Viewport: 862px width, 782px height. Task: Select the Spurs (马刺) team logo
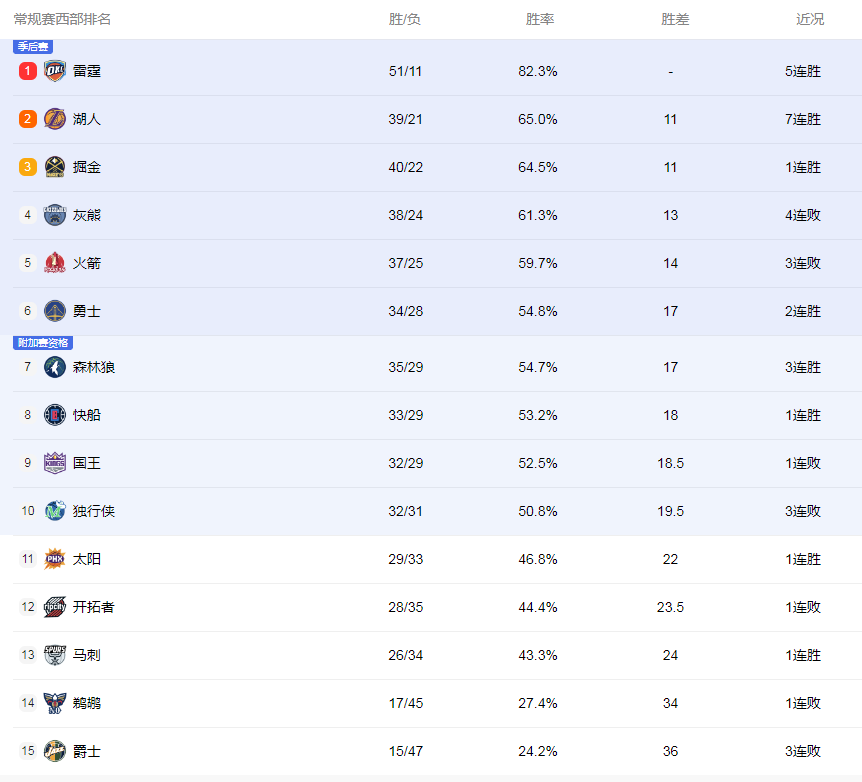click(55, 655)
